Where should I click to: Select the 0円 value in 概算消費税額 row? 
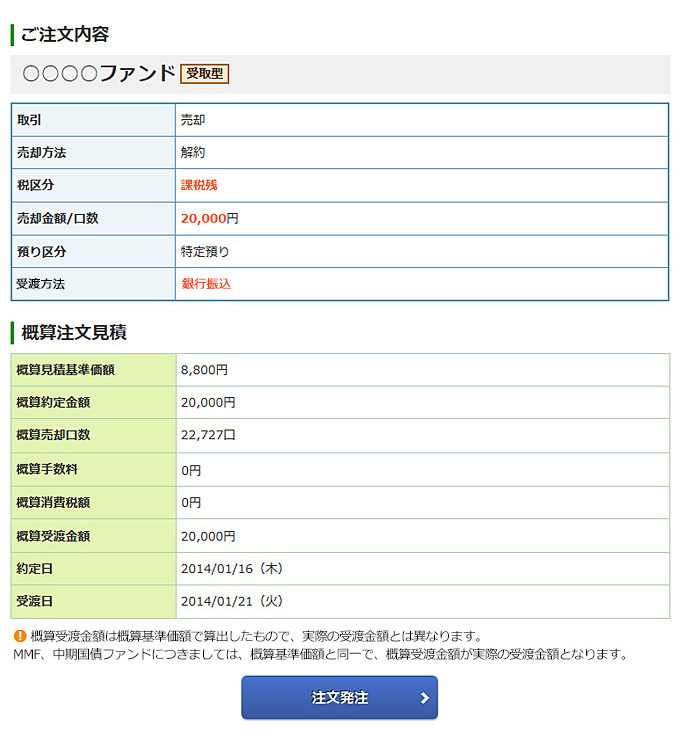click(x=191, y=502)
